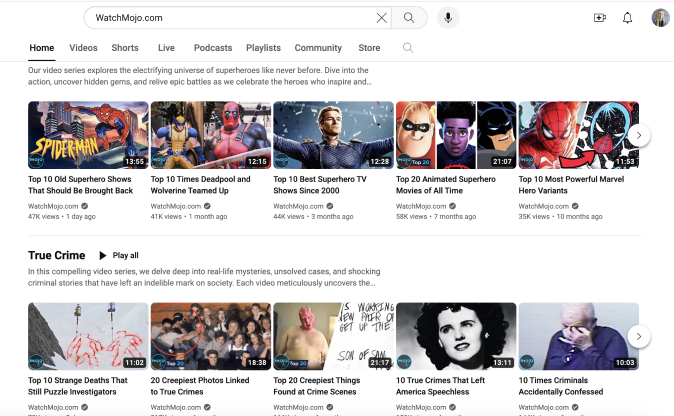Open the True Crimes America Speechless thumbnail

[x=456, y=336]
